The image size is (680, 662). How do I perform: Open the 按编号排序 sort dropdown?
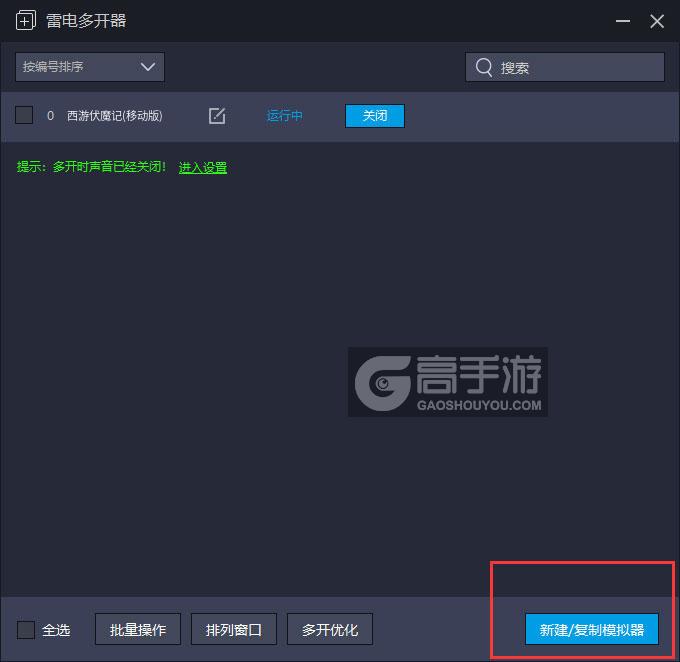(90, 67)
